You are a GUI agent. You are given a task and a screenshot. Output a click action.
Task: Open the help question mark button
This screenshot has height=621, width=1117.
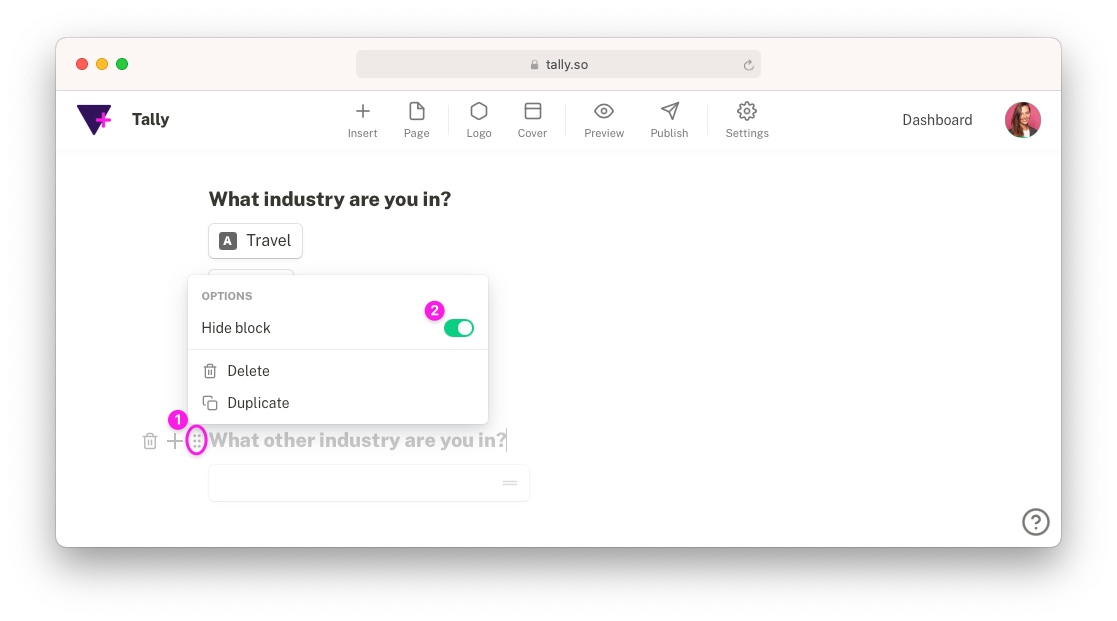1036,522
